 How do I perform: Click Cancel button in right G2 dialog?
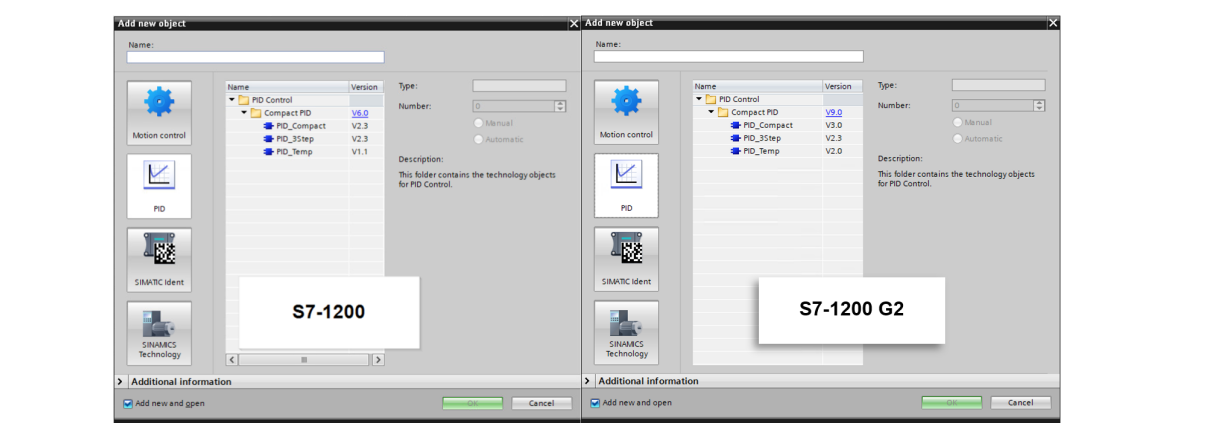coord(1020,402)
